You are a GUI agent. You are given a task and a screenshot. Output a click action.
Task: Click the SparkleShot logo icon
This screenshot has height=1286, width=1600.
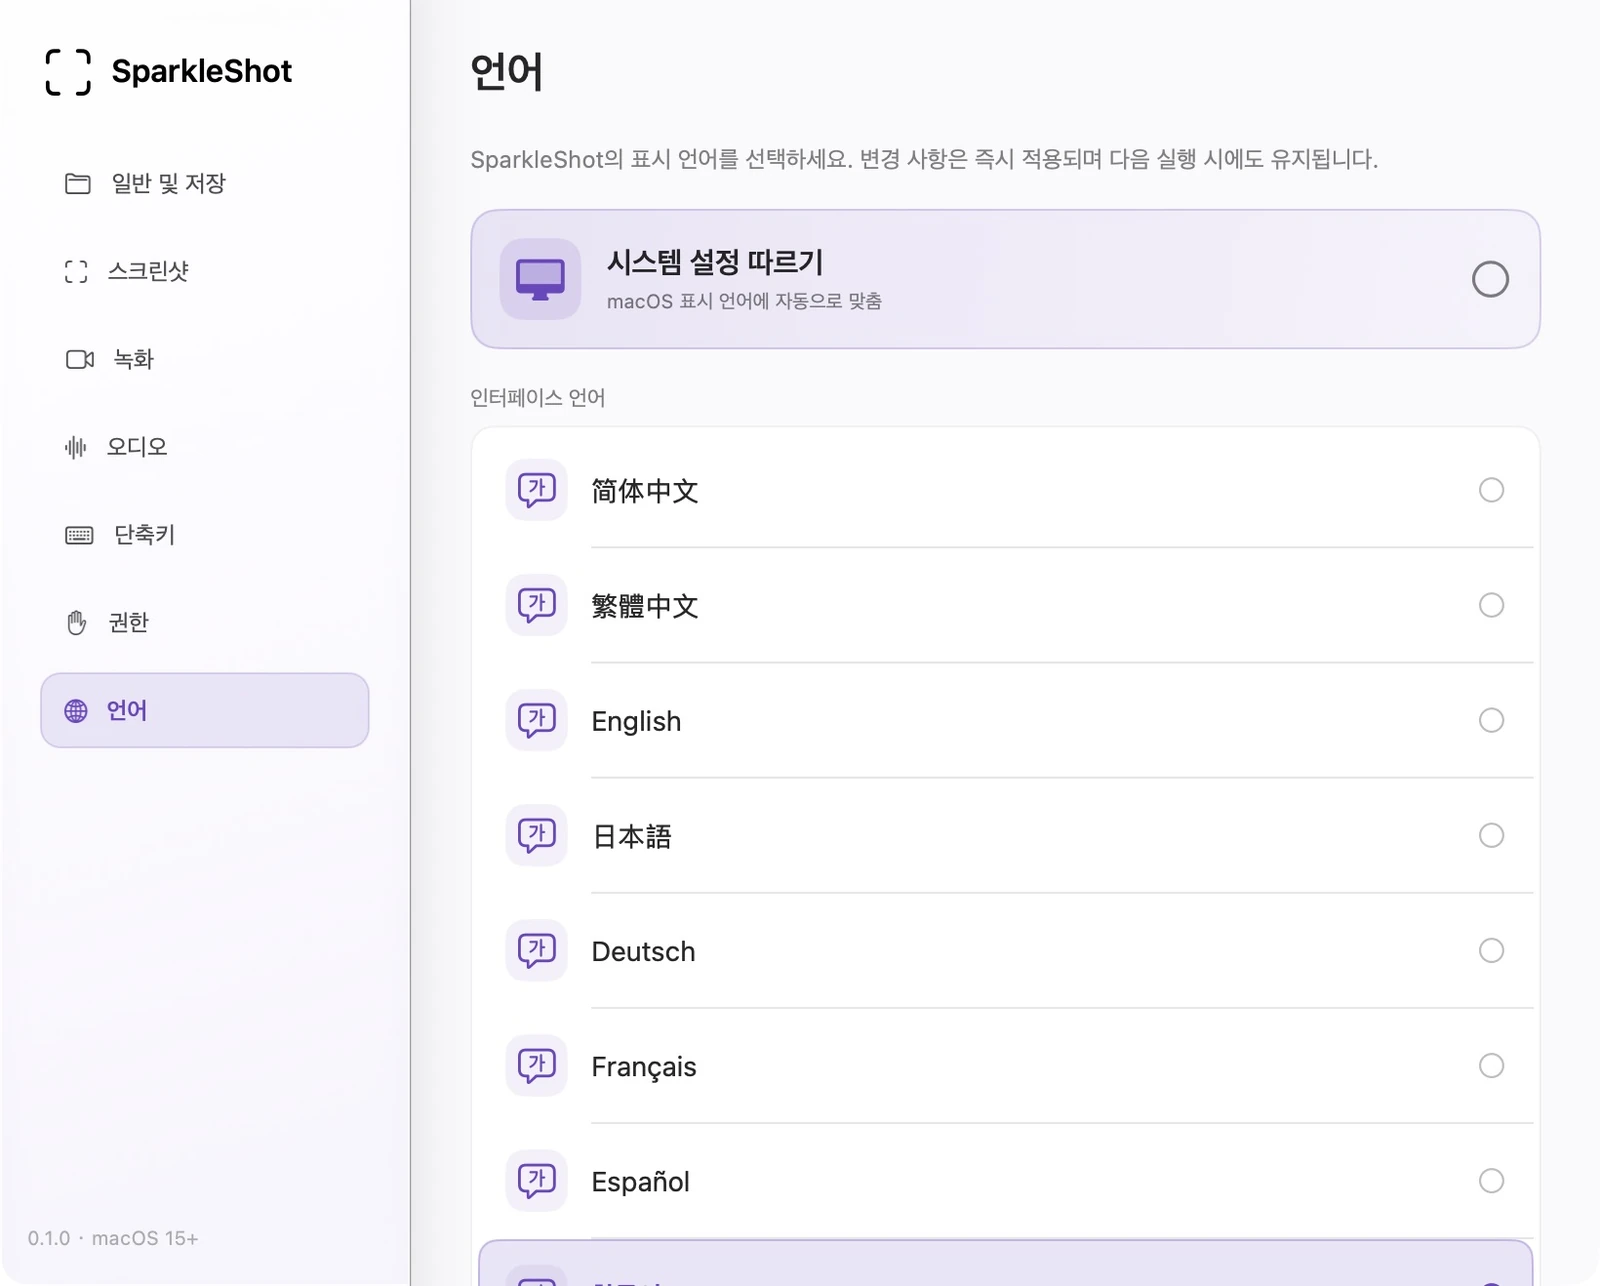pyautogui.click(x=68, y=72)
